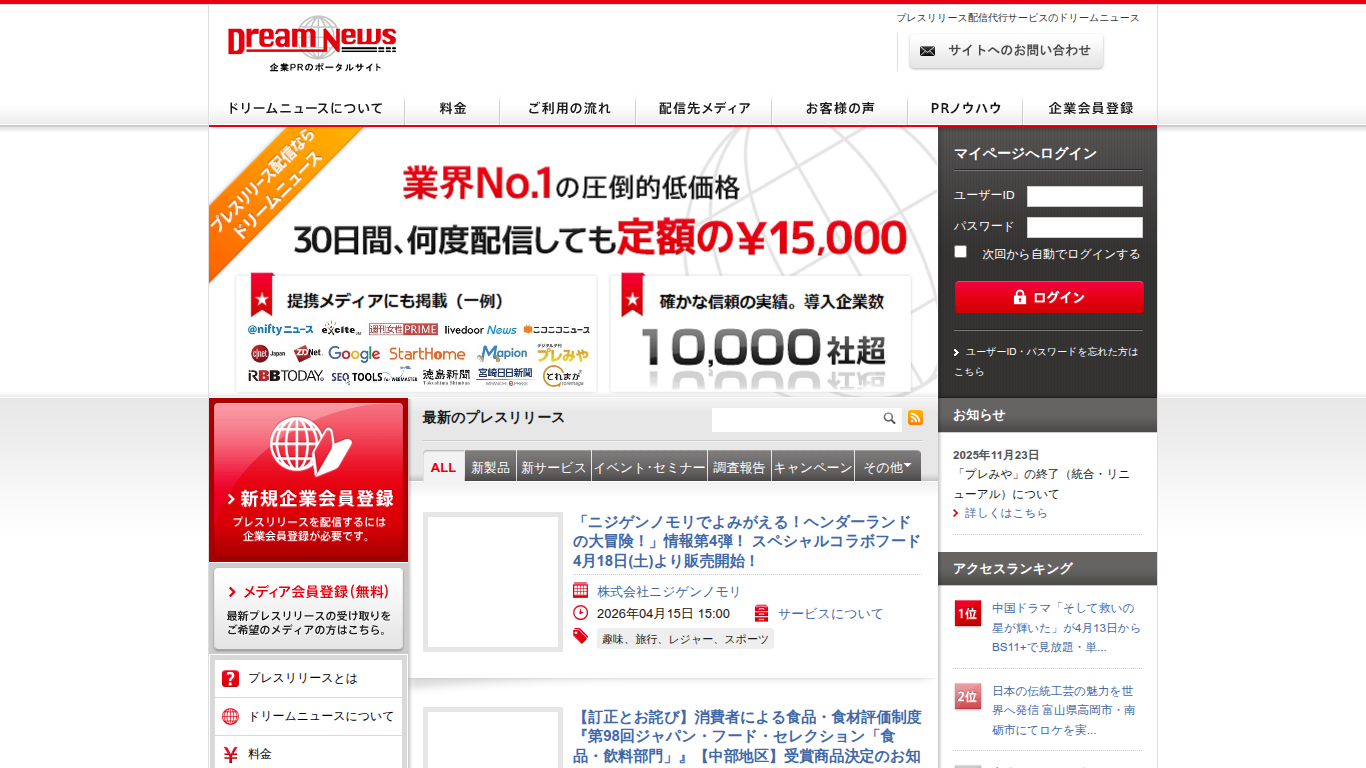Click the livedoor News logo

(x=481, y=329)
